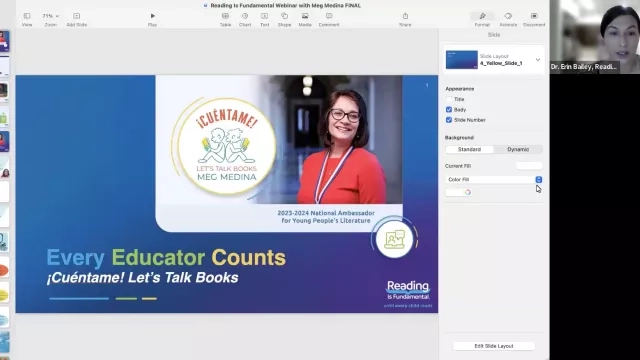Click the fill color well

coord(455,192)
